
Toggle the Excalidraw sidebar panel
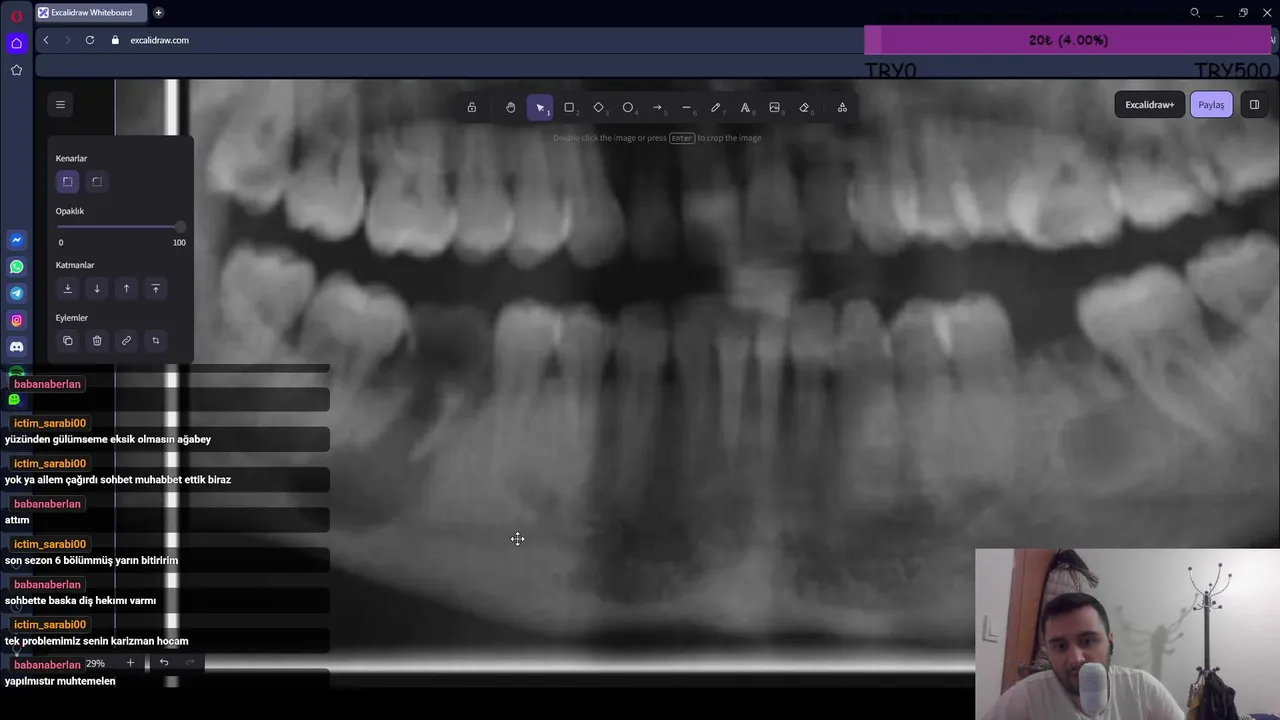tap(1254, 104)
